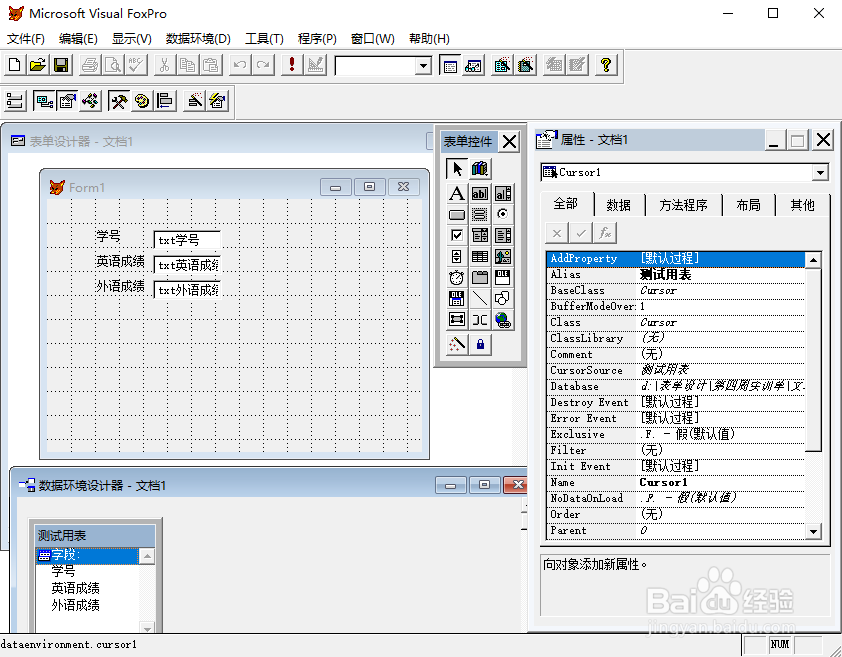Click the yellow question mark Help icon
842x657 pixels.
[606, 65]
